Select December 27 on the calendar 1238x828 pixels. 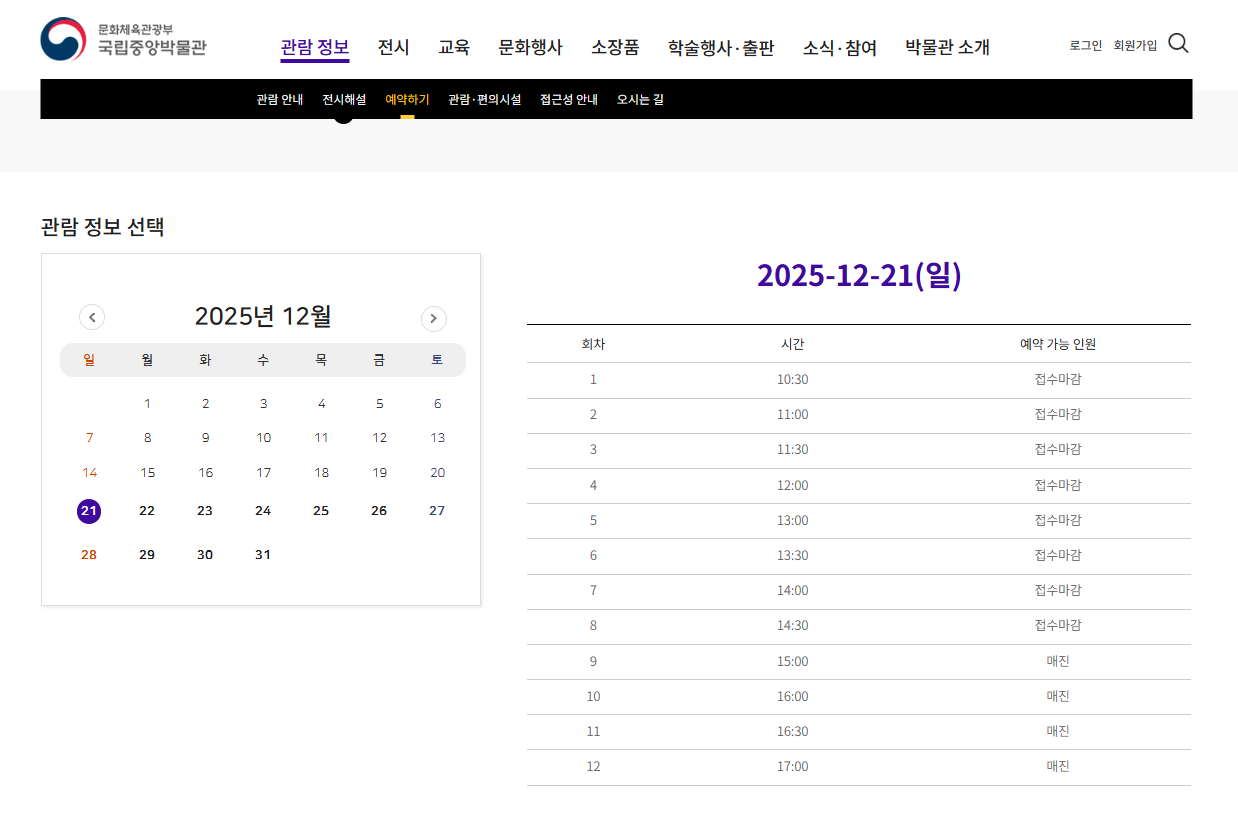click(437, 511)
